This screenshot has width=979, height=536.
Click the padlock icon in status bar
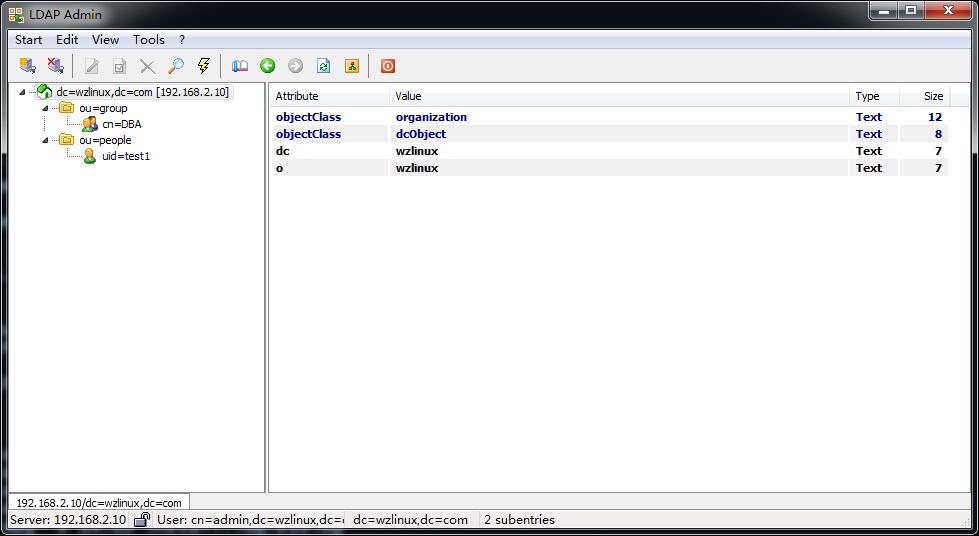coord(142,519)
